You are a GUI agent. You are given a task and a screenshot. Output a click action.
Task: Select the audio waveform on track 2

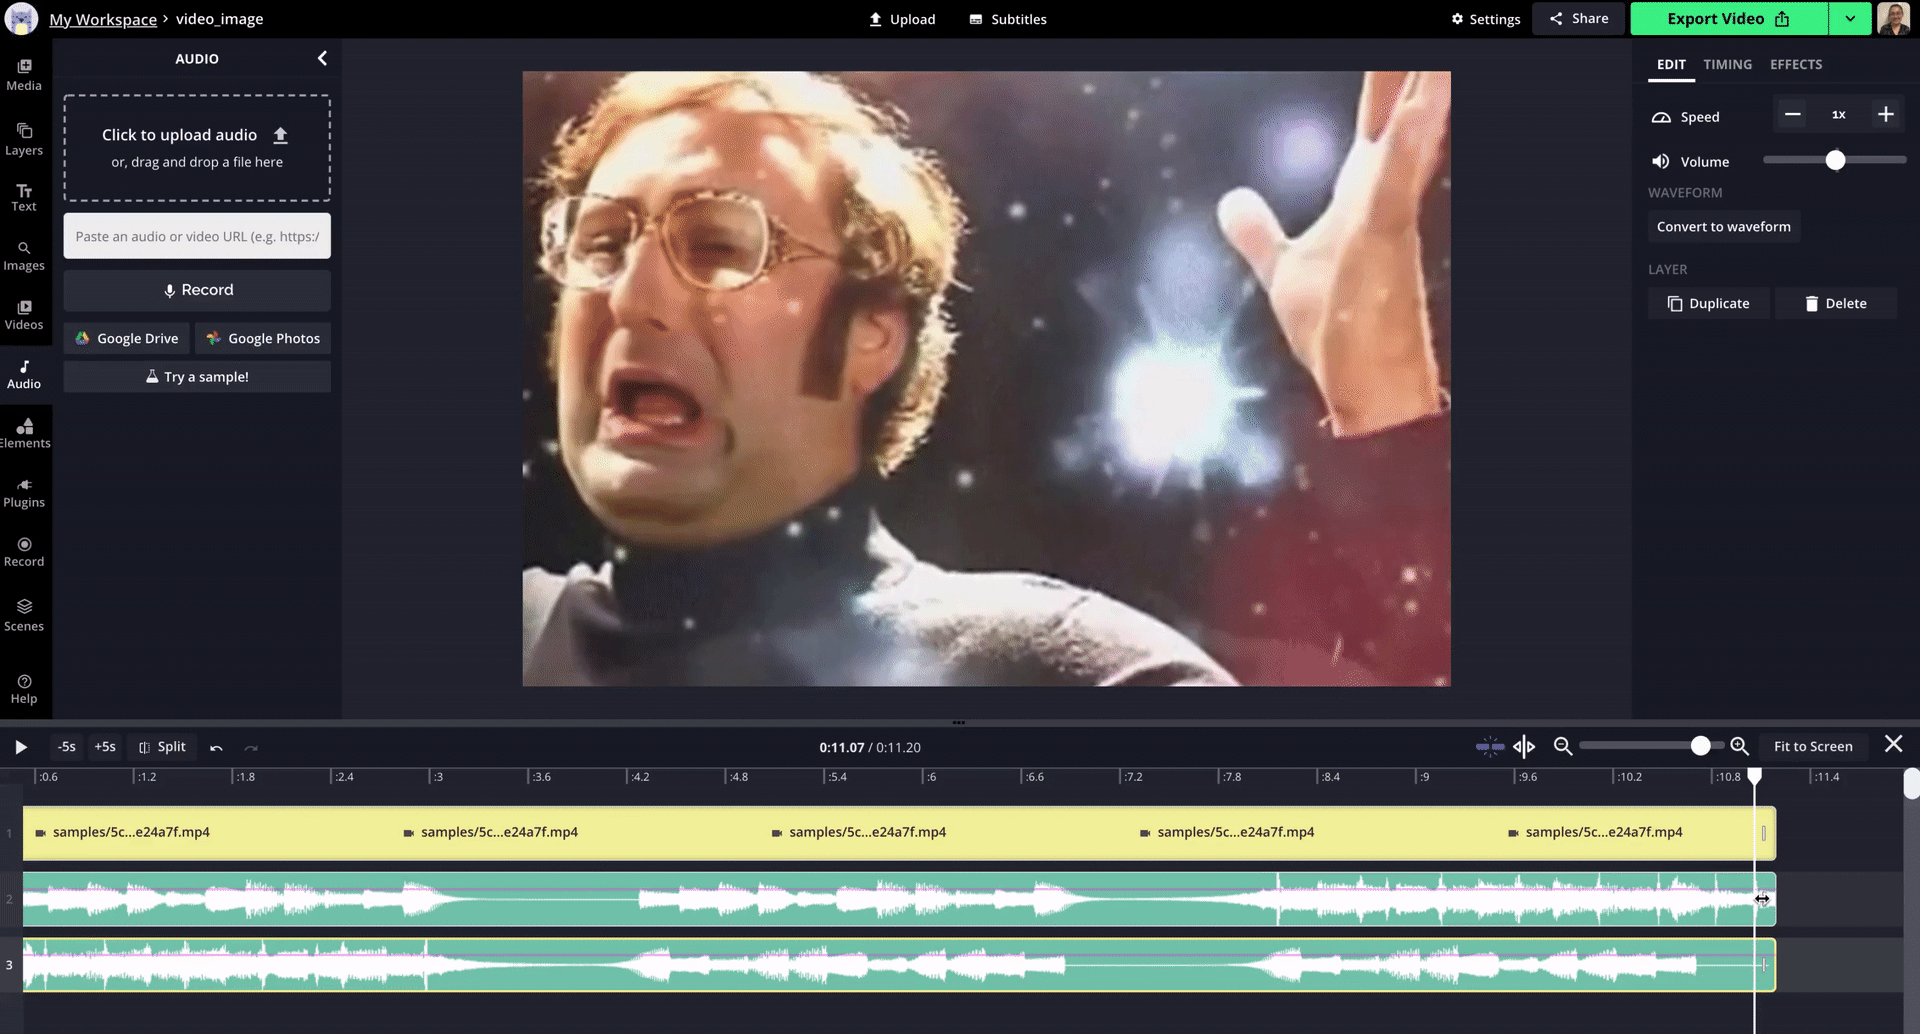pos(899,899)
